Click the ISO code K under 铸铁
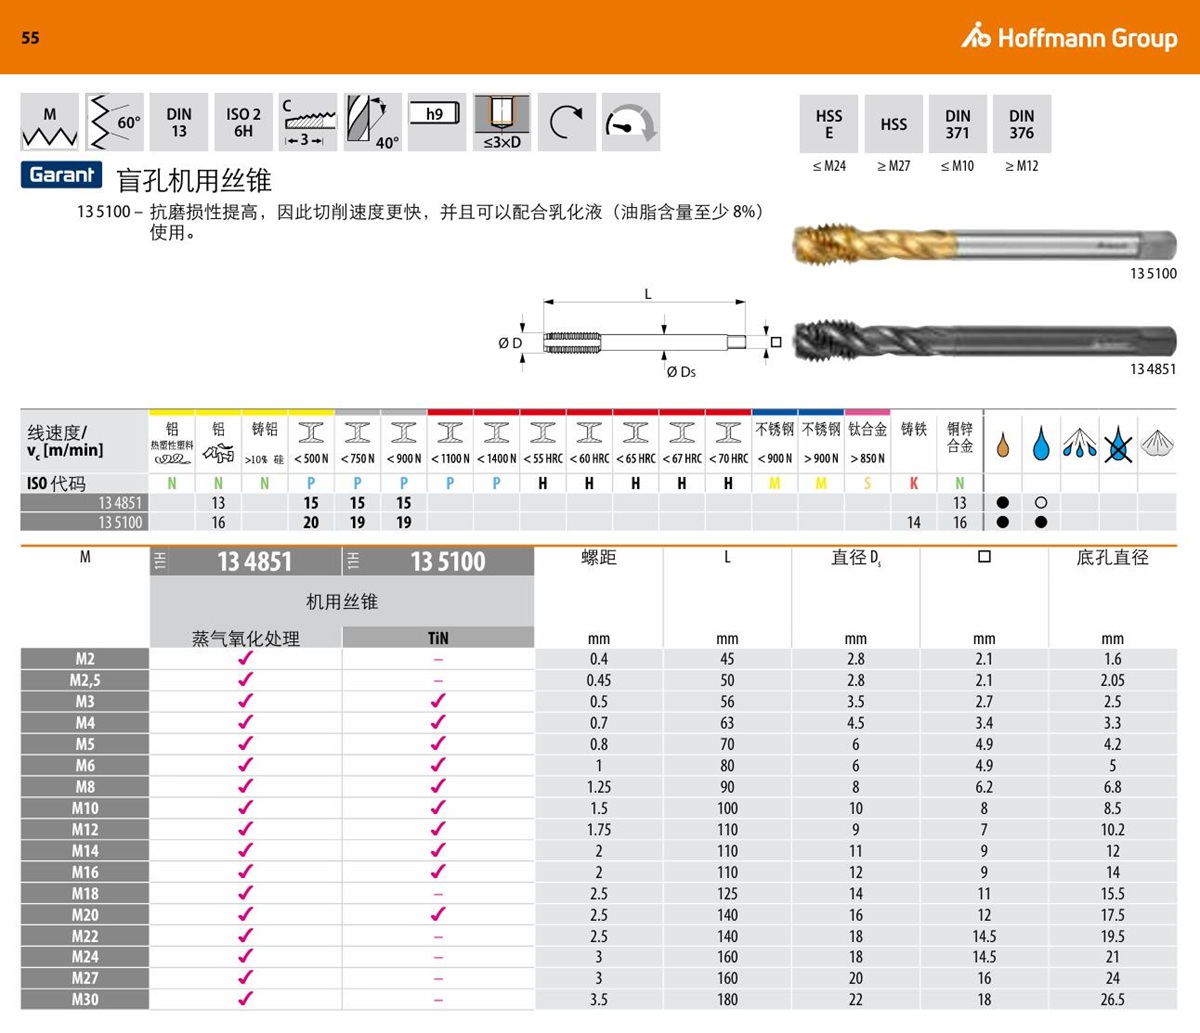This screenshot has width=1200, height=1033. [x=914, y=484]
